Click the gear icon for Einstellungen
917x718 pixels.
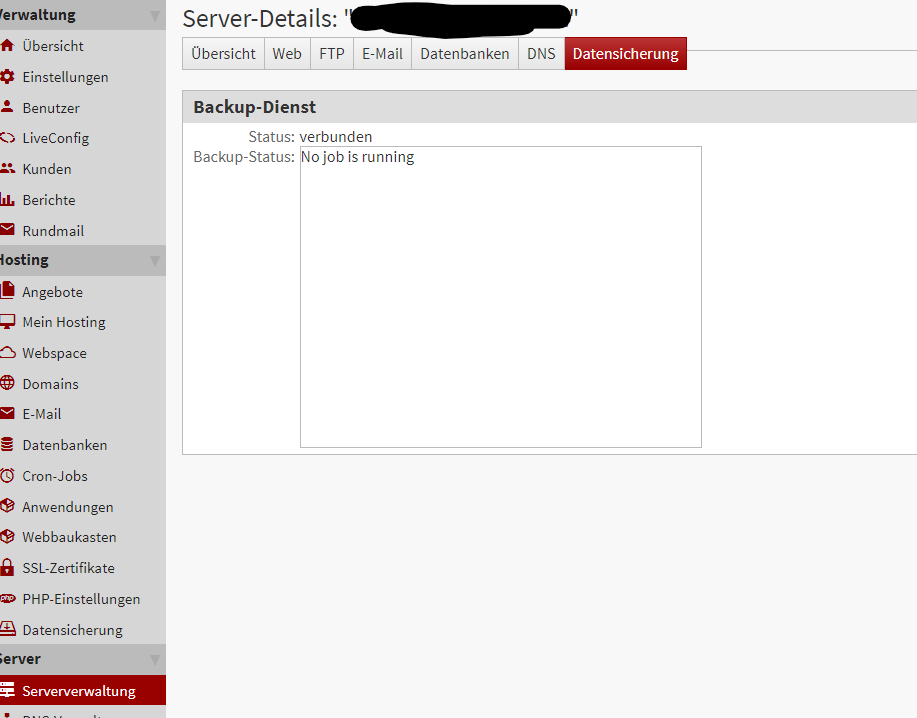click(x=8, y=77)
